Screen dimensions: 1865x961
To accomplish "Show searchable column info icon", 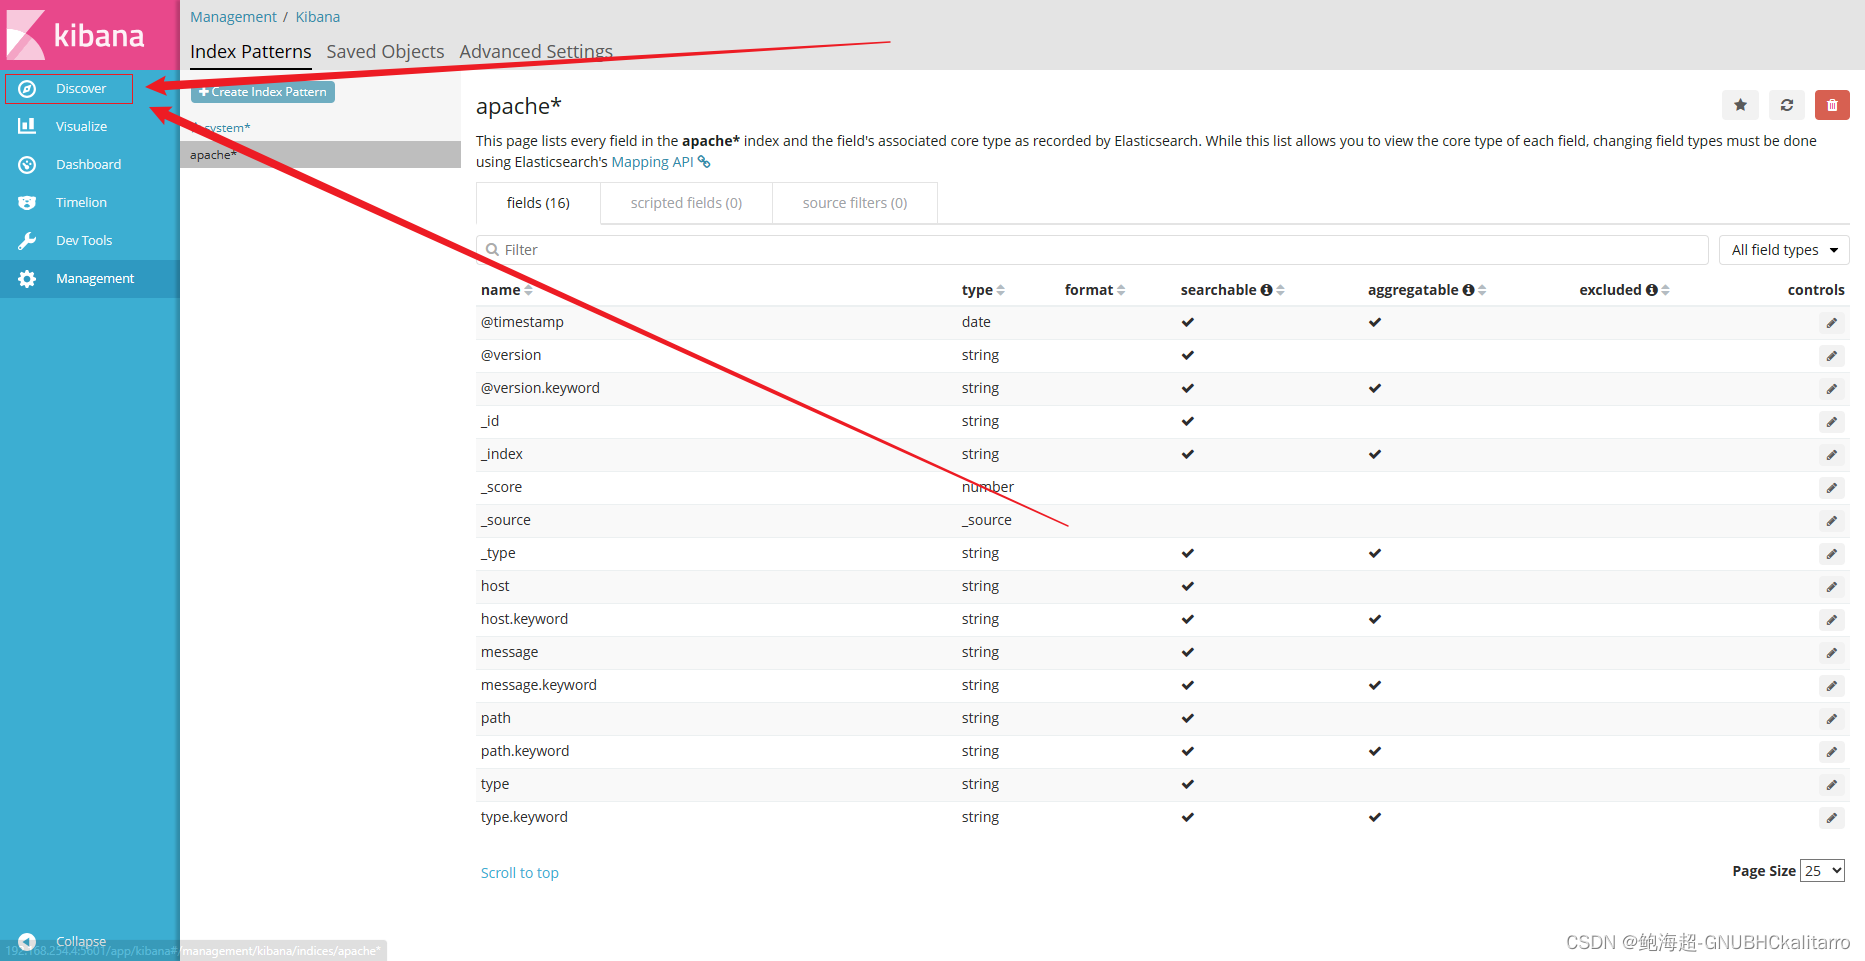I will pyautogui.click(x=1266, y=290).
